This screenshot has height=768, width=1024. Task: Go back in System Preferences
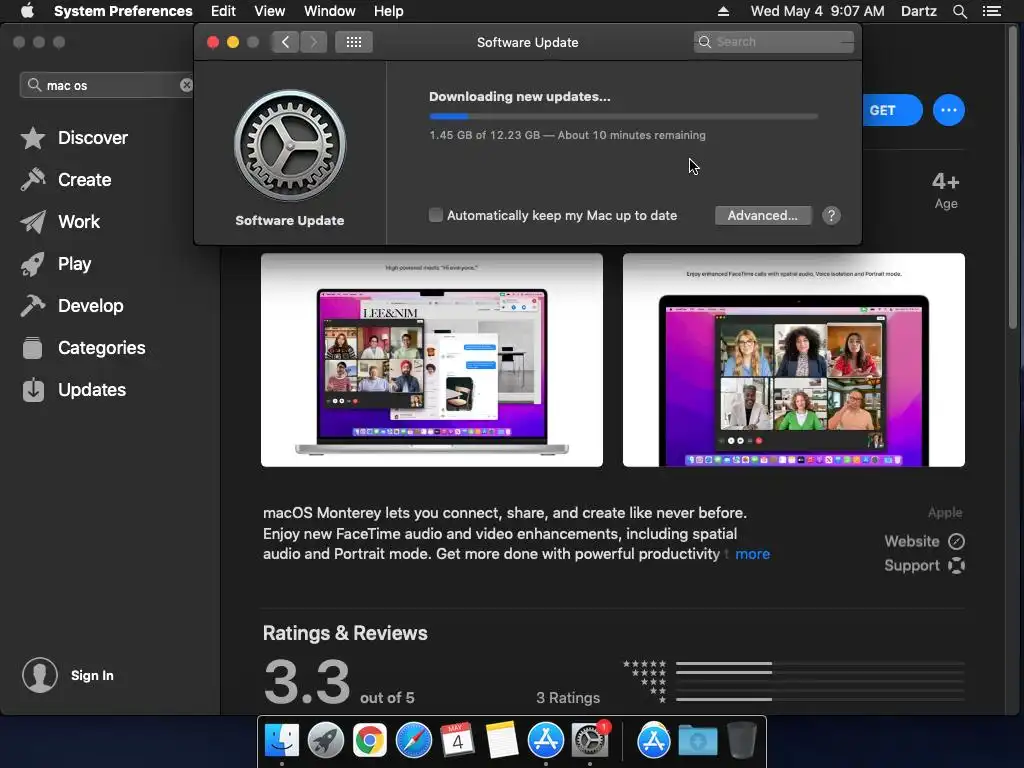[285, 42]
